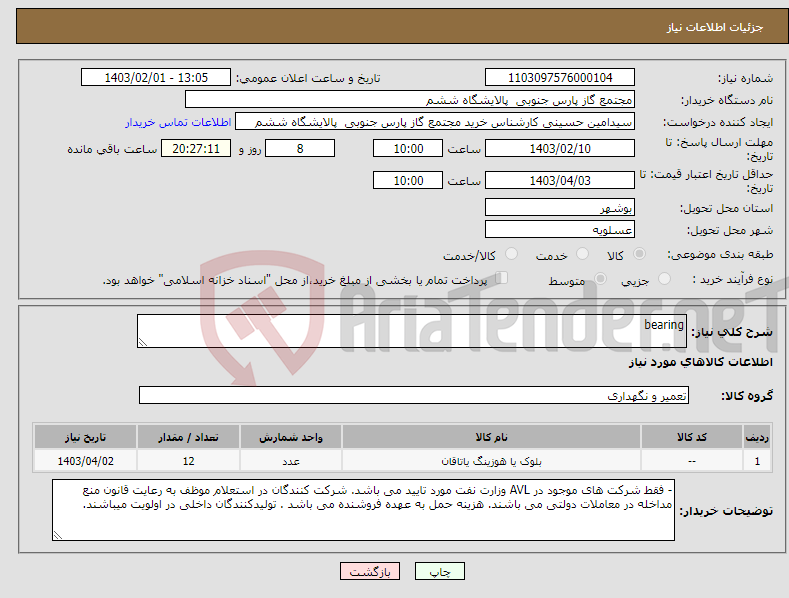
Task: Click the price validity time field 10:00
Action: pos(408,180)
